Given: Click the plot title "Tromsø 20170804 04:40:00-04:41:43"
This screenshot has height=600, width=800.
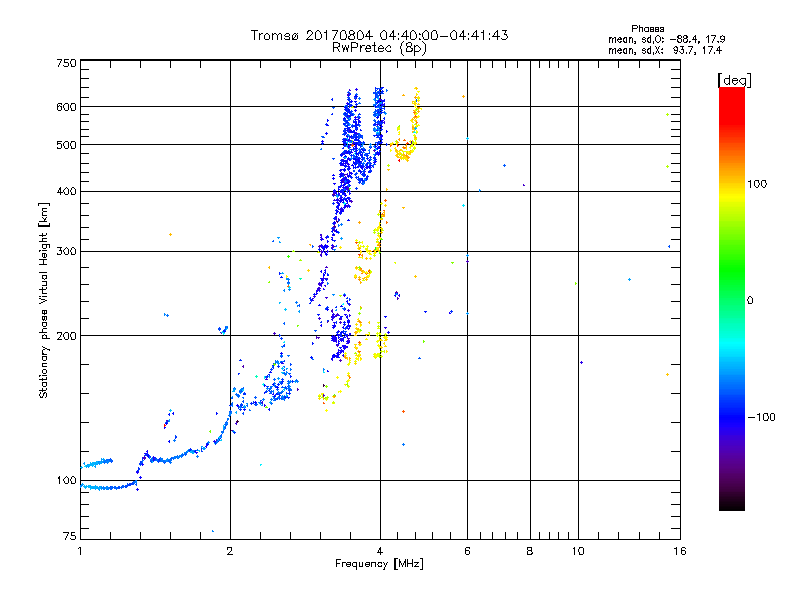Looking at the screenshot, I should pyautogui.click(x=379, y=35).
